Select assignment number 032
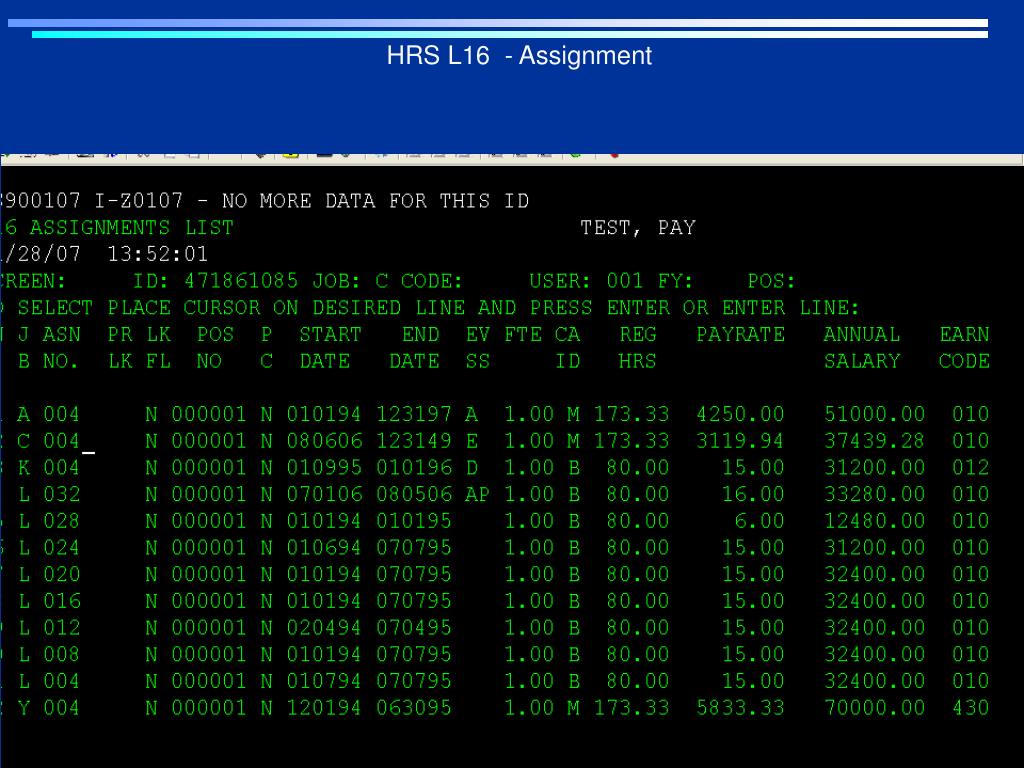 pyautogui.click(x=61, y=494)
